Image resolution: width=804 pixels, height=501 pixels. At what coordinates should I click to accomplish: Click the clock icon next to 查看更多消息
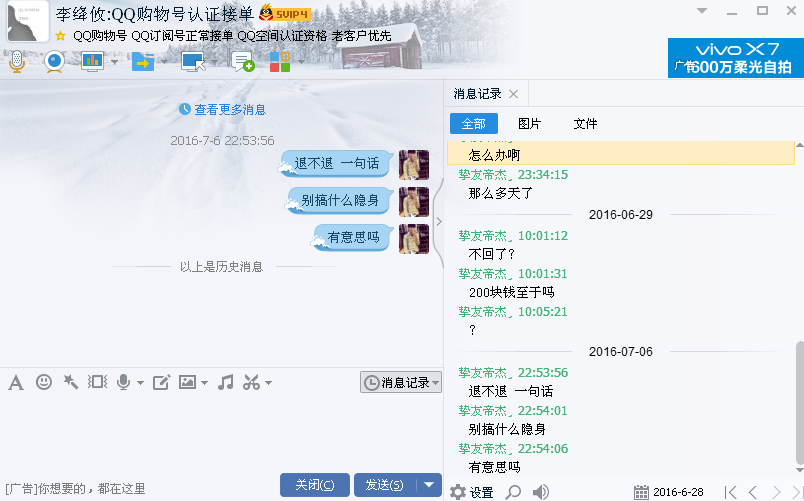tap(185, 109)
